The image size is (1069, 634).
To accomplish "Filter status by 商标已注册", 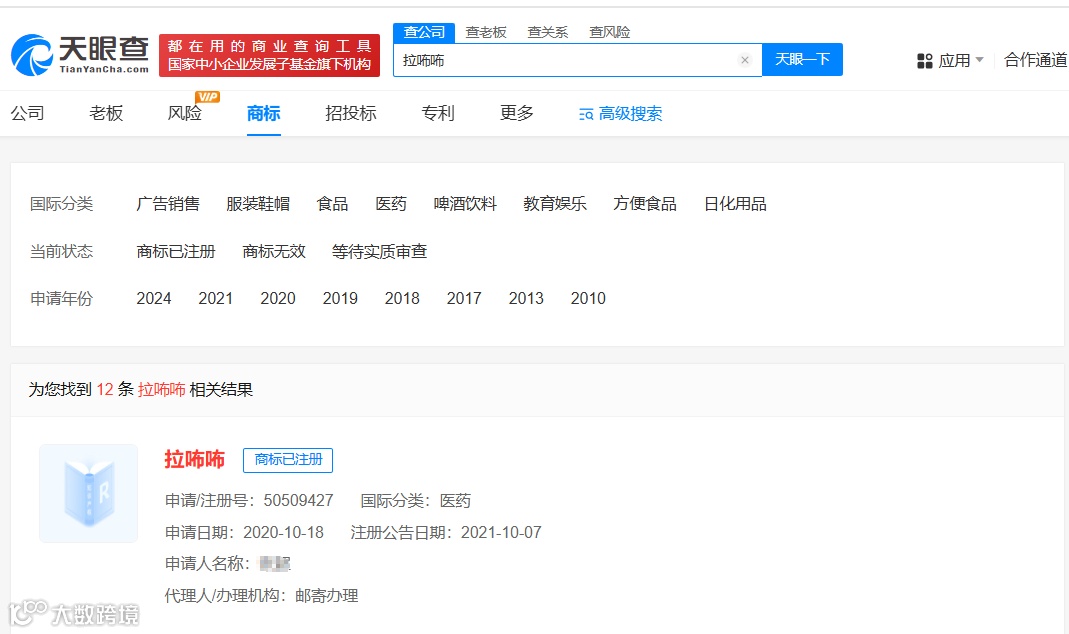I will [176, 252].
